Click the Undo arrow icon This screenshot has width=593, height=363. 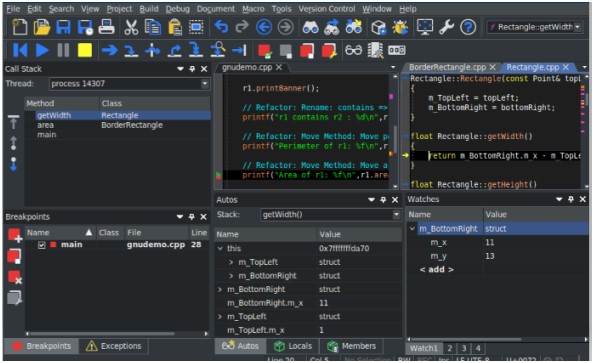(221, 27)
